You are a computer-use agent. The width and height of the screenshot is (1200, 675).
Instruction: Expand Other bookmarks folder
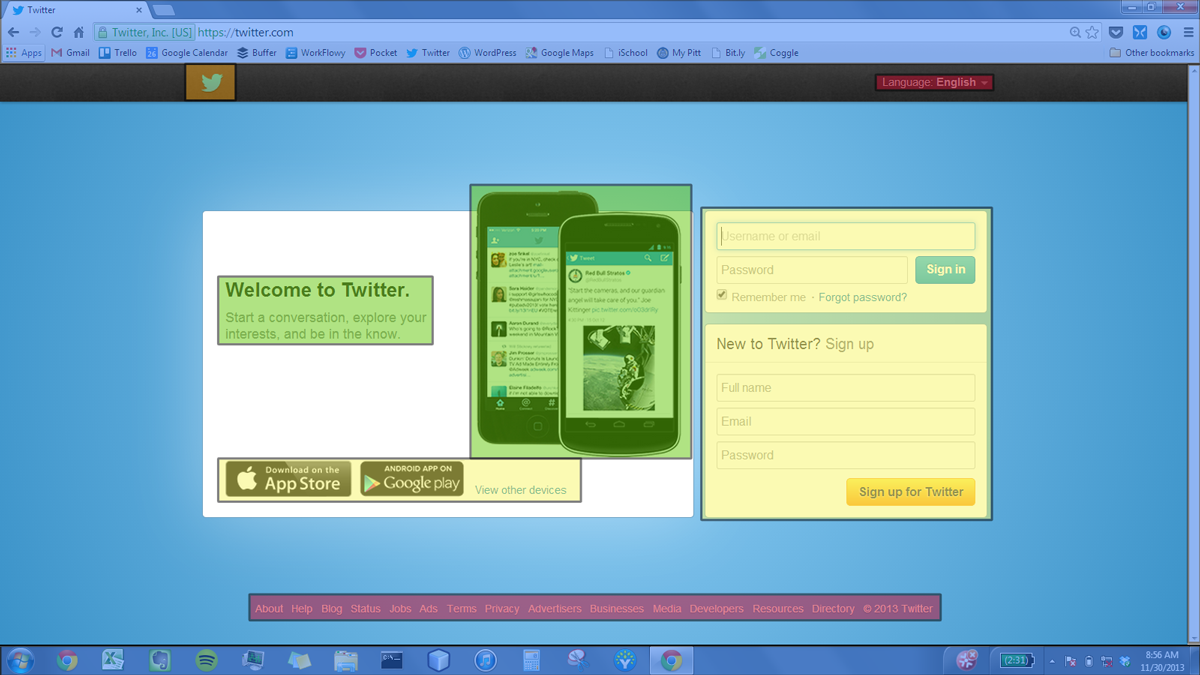tap(1152, 53)
